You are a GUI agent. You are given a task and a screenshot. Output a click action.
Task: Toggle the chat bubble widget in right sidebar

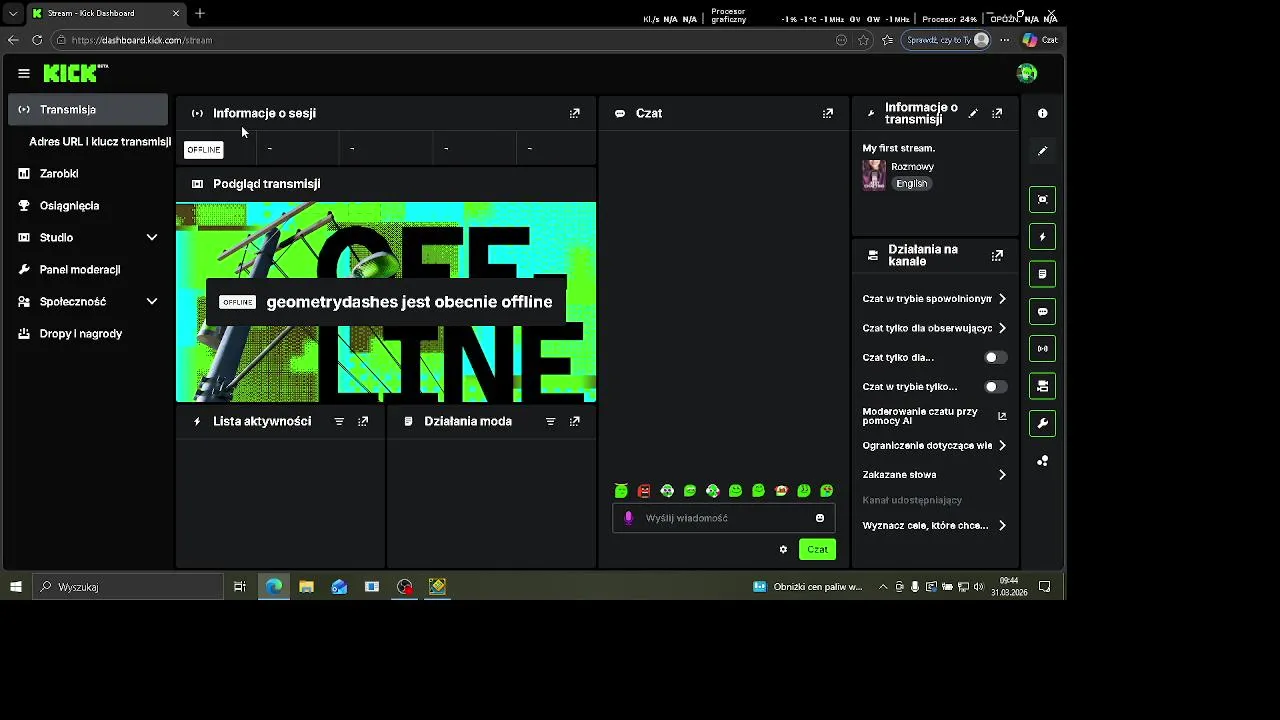[1043, 311]
